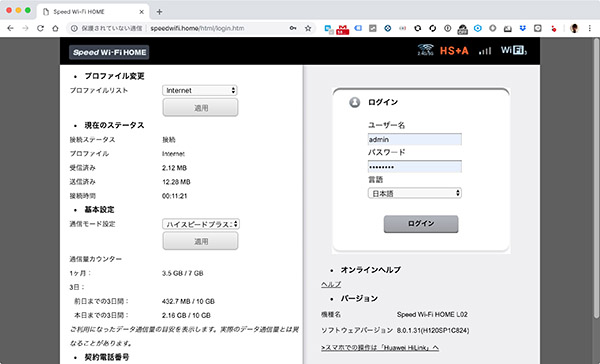600x364 pixels.
Task: Click software version 8.0.1.31(H120SP1C824)
Action: [x=433, y=330]
